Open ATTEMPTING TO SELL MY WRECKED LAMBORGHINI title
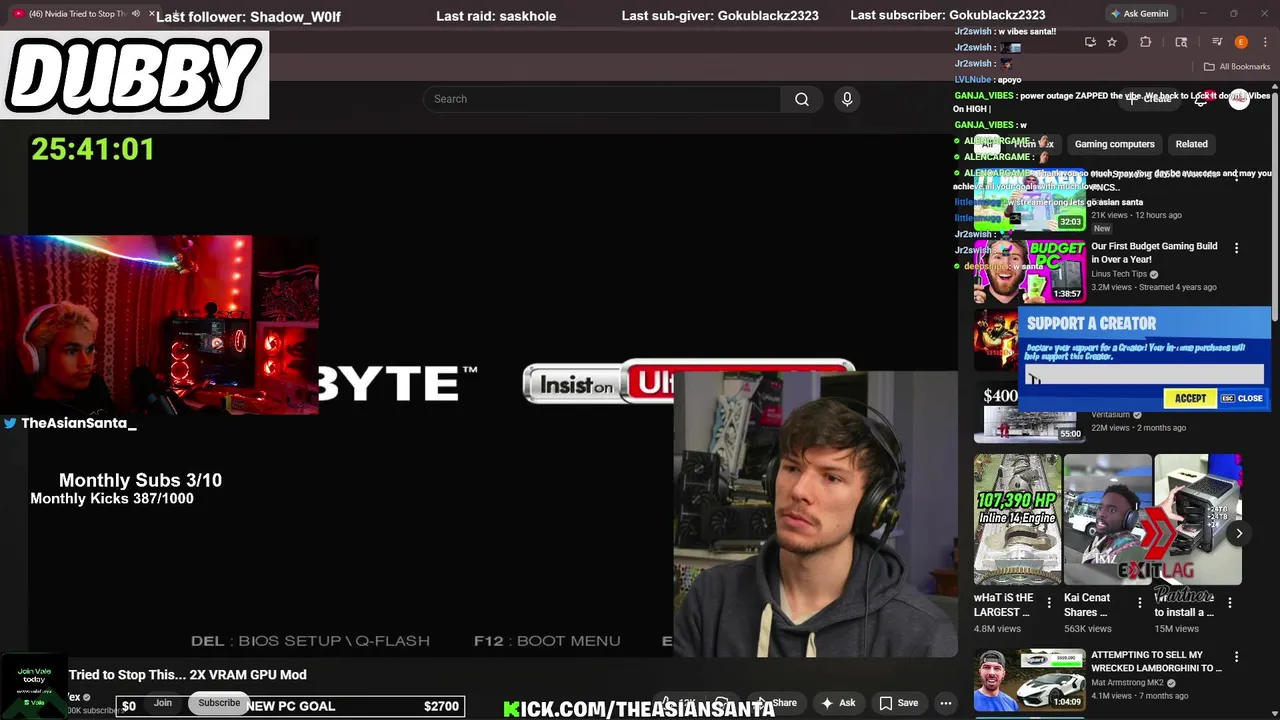This screenshot has width=1280, height=720. [1156, 661]
